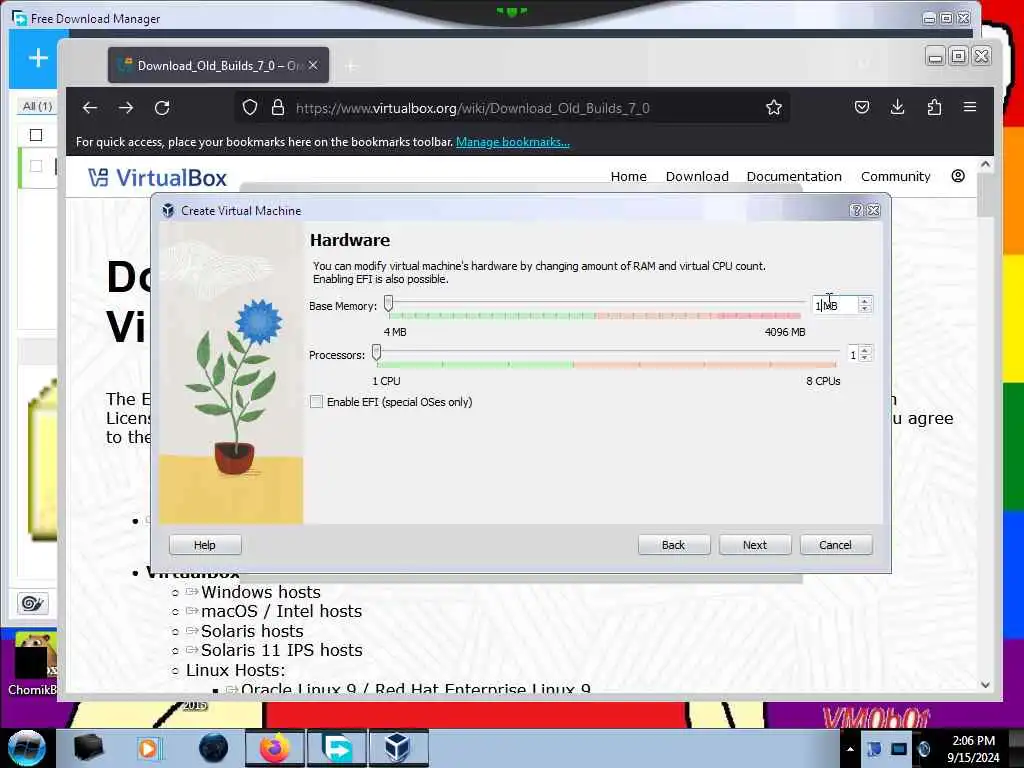This screenshot has height=768, width=1024.
Task: Tick the download row checkbox in Free Download Manager
Action: pos(36,166)
